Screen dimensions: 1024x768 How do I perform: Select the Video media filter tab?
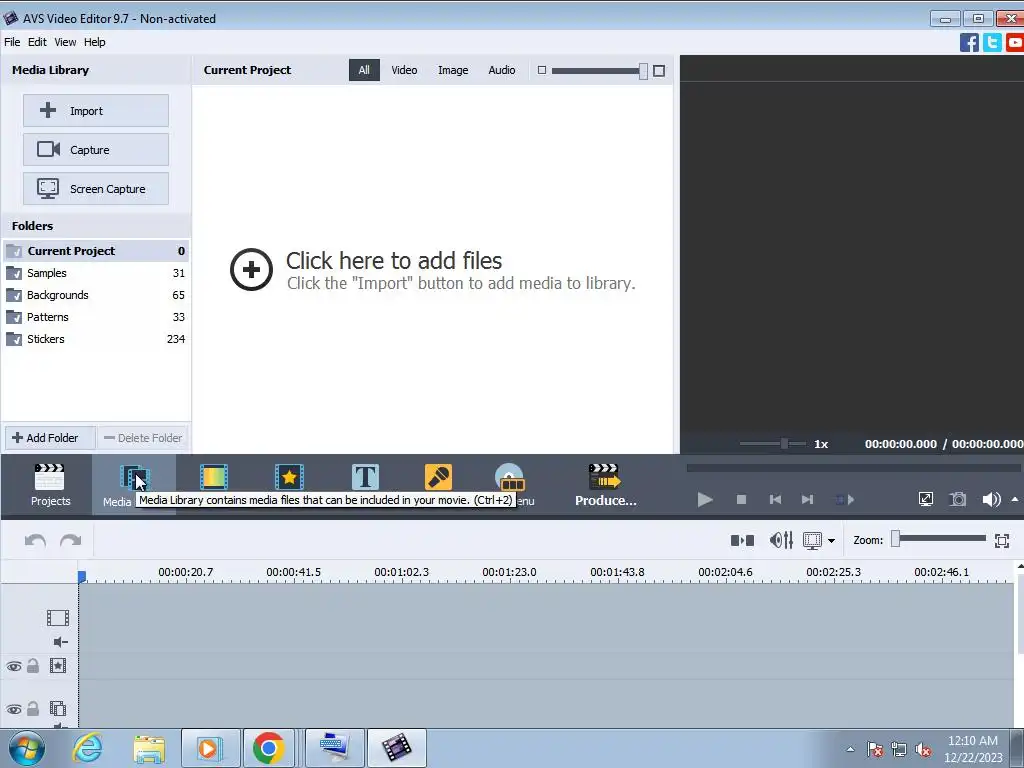tap(404, 70)
